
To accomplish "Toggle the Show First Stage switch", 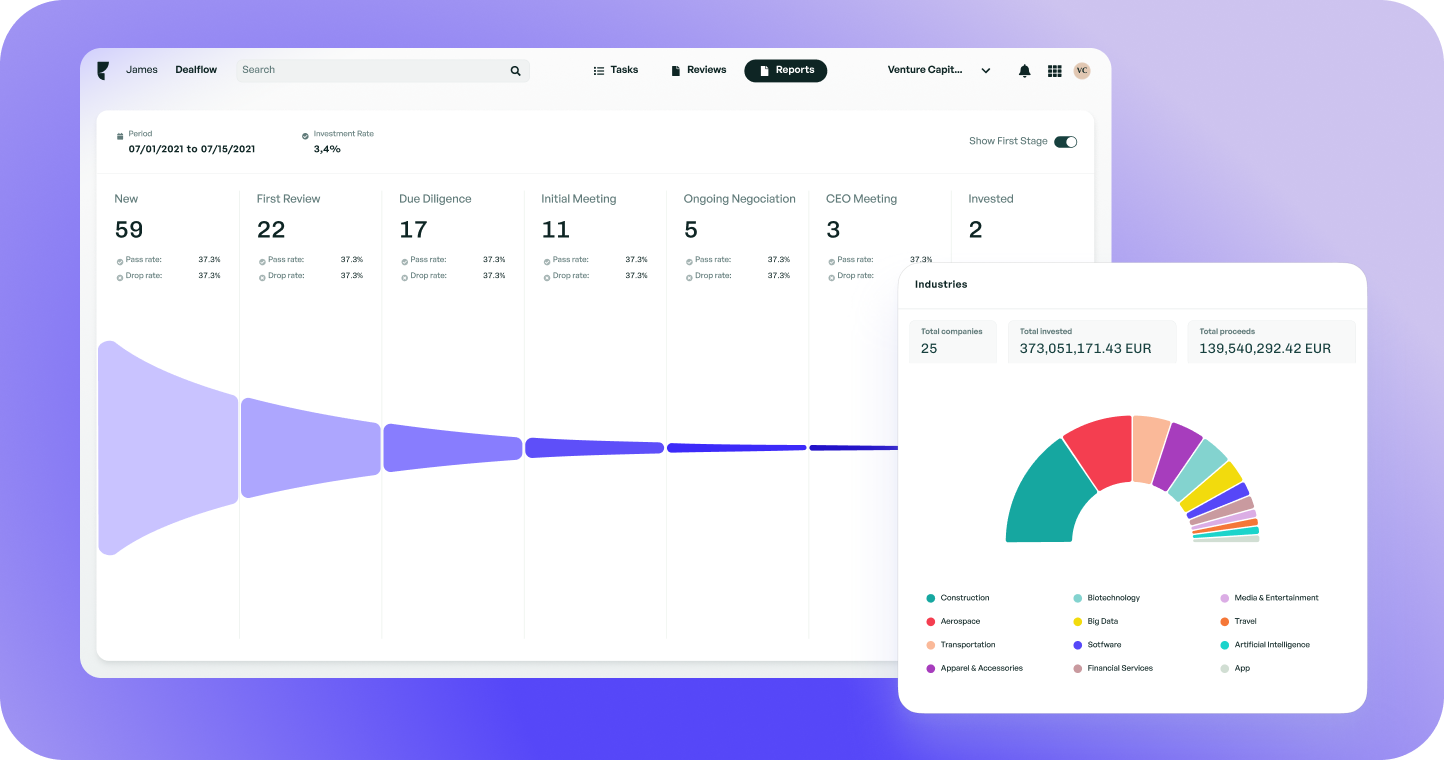I will click(1065, 142).
